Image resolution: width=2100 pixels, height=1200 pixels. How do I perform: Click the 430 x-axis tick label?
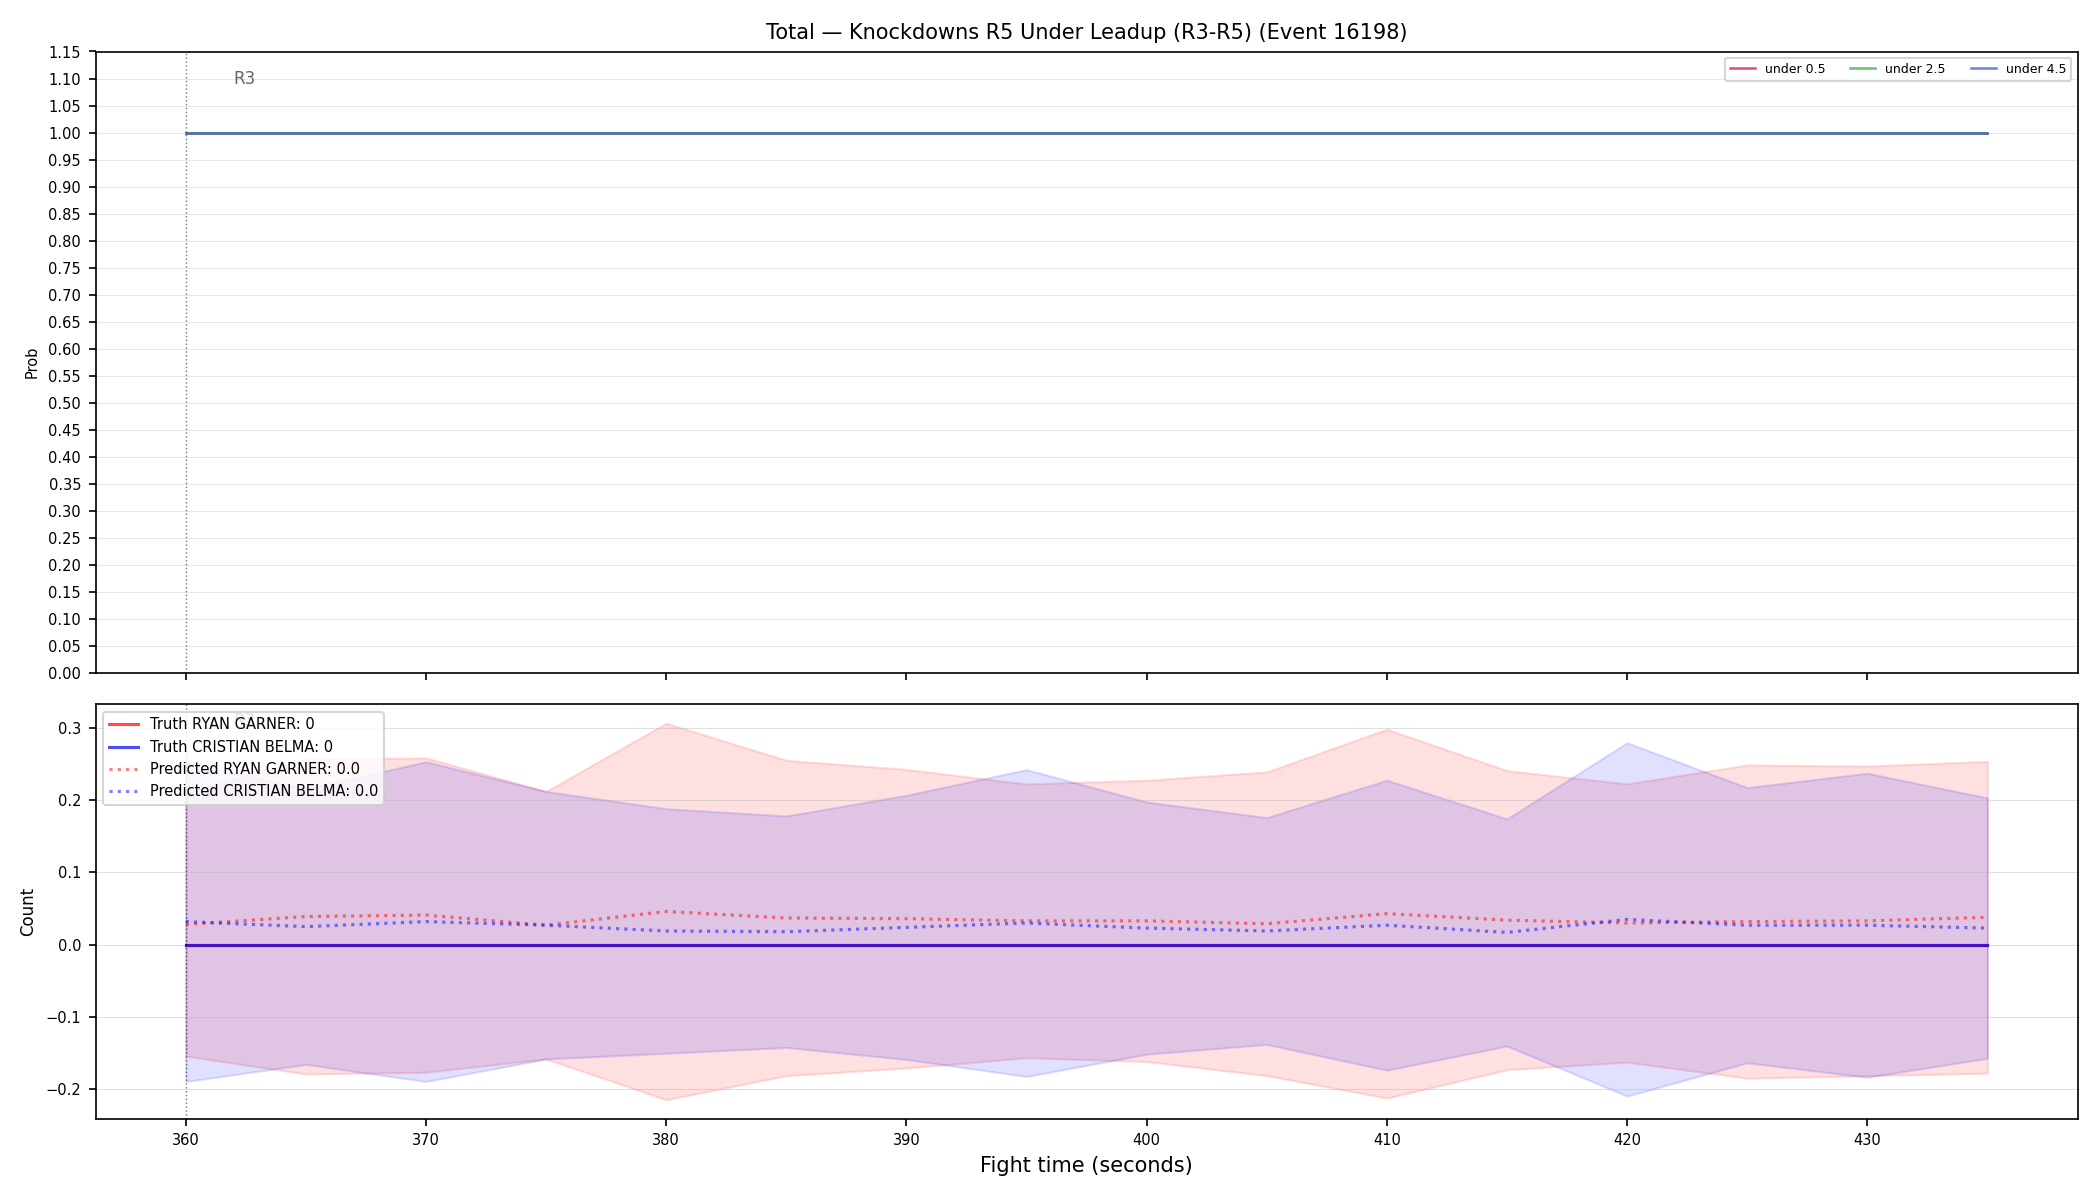[1867, 1139]
